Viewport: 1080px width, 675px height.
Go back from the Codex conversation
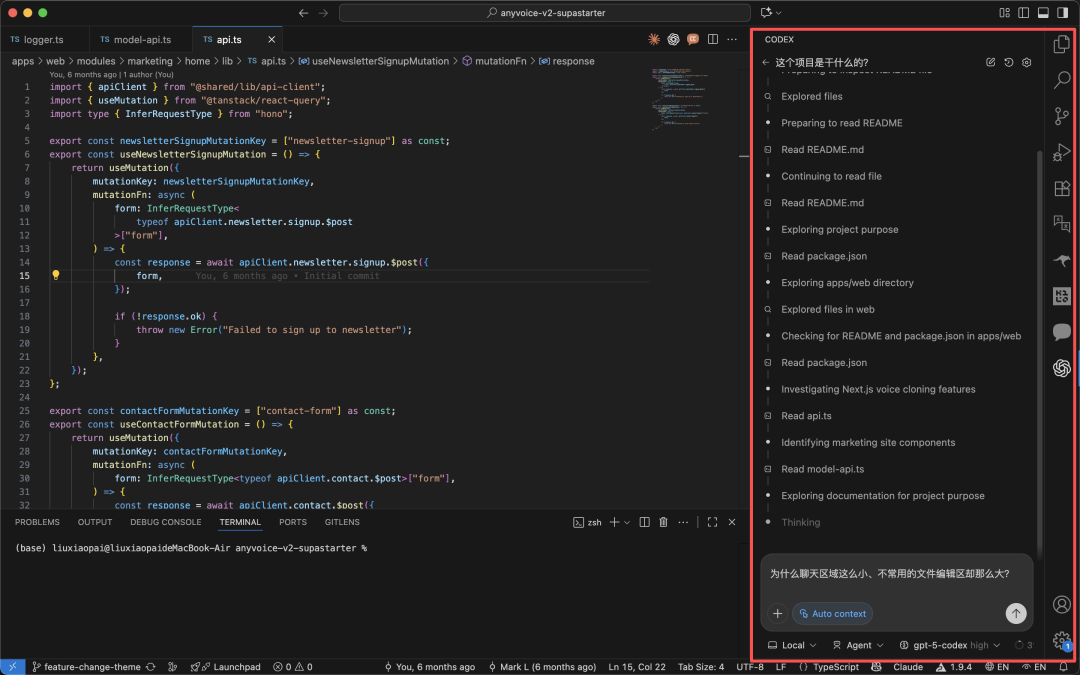[x=765, y=62]
